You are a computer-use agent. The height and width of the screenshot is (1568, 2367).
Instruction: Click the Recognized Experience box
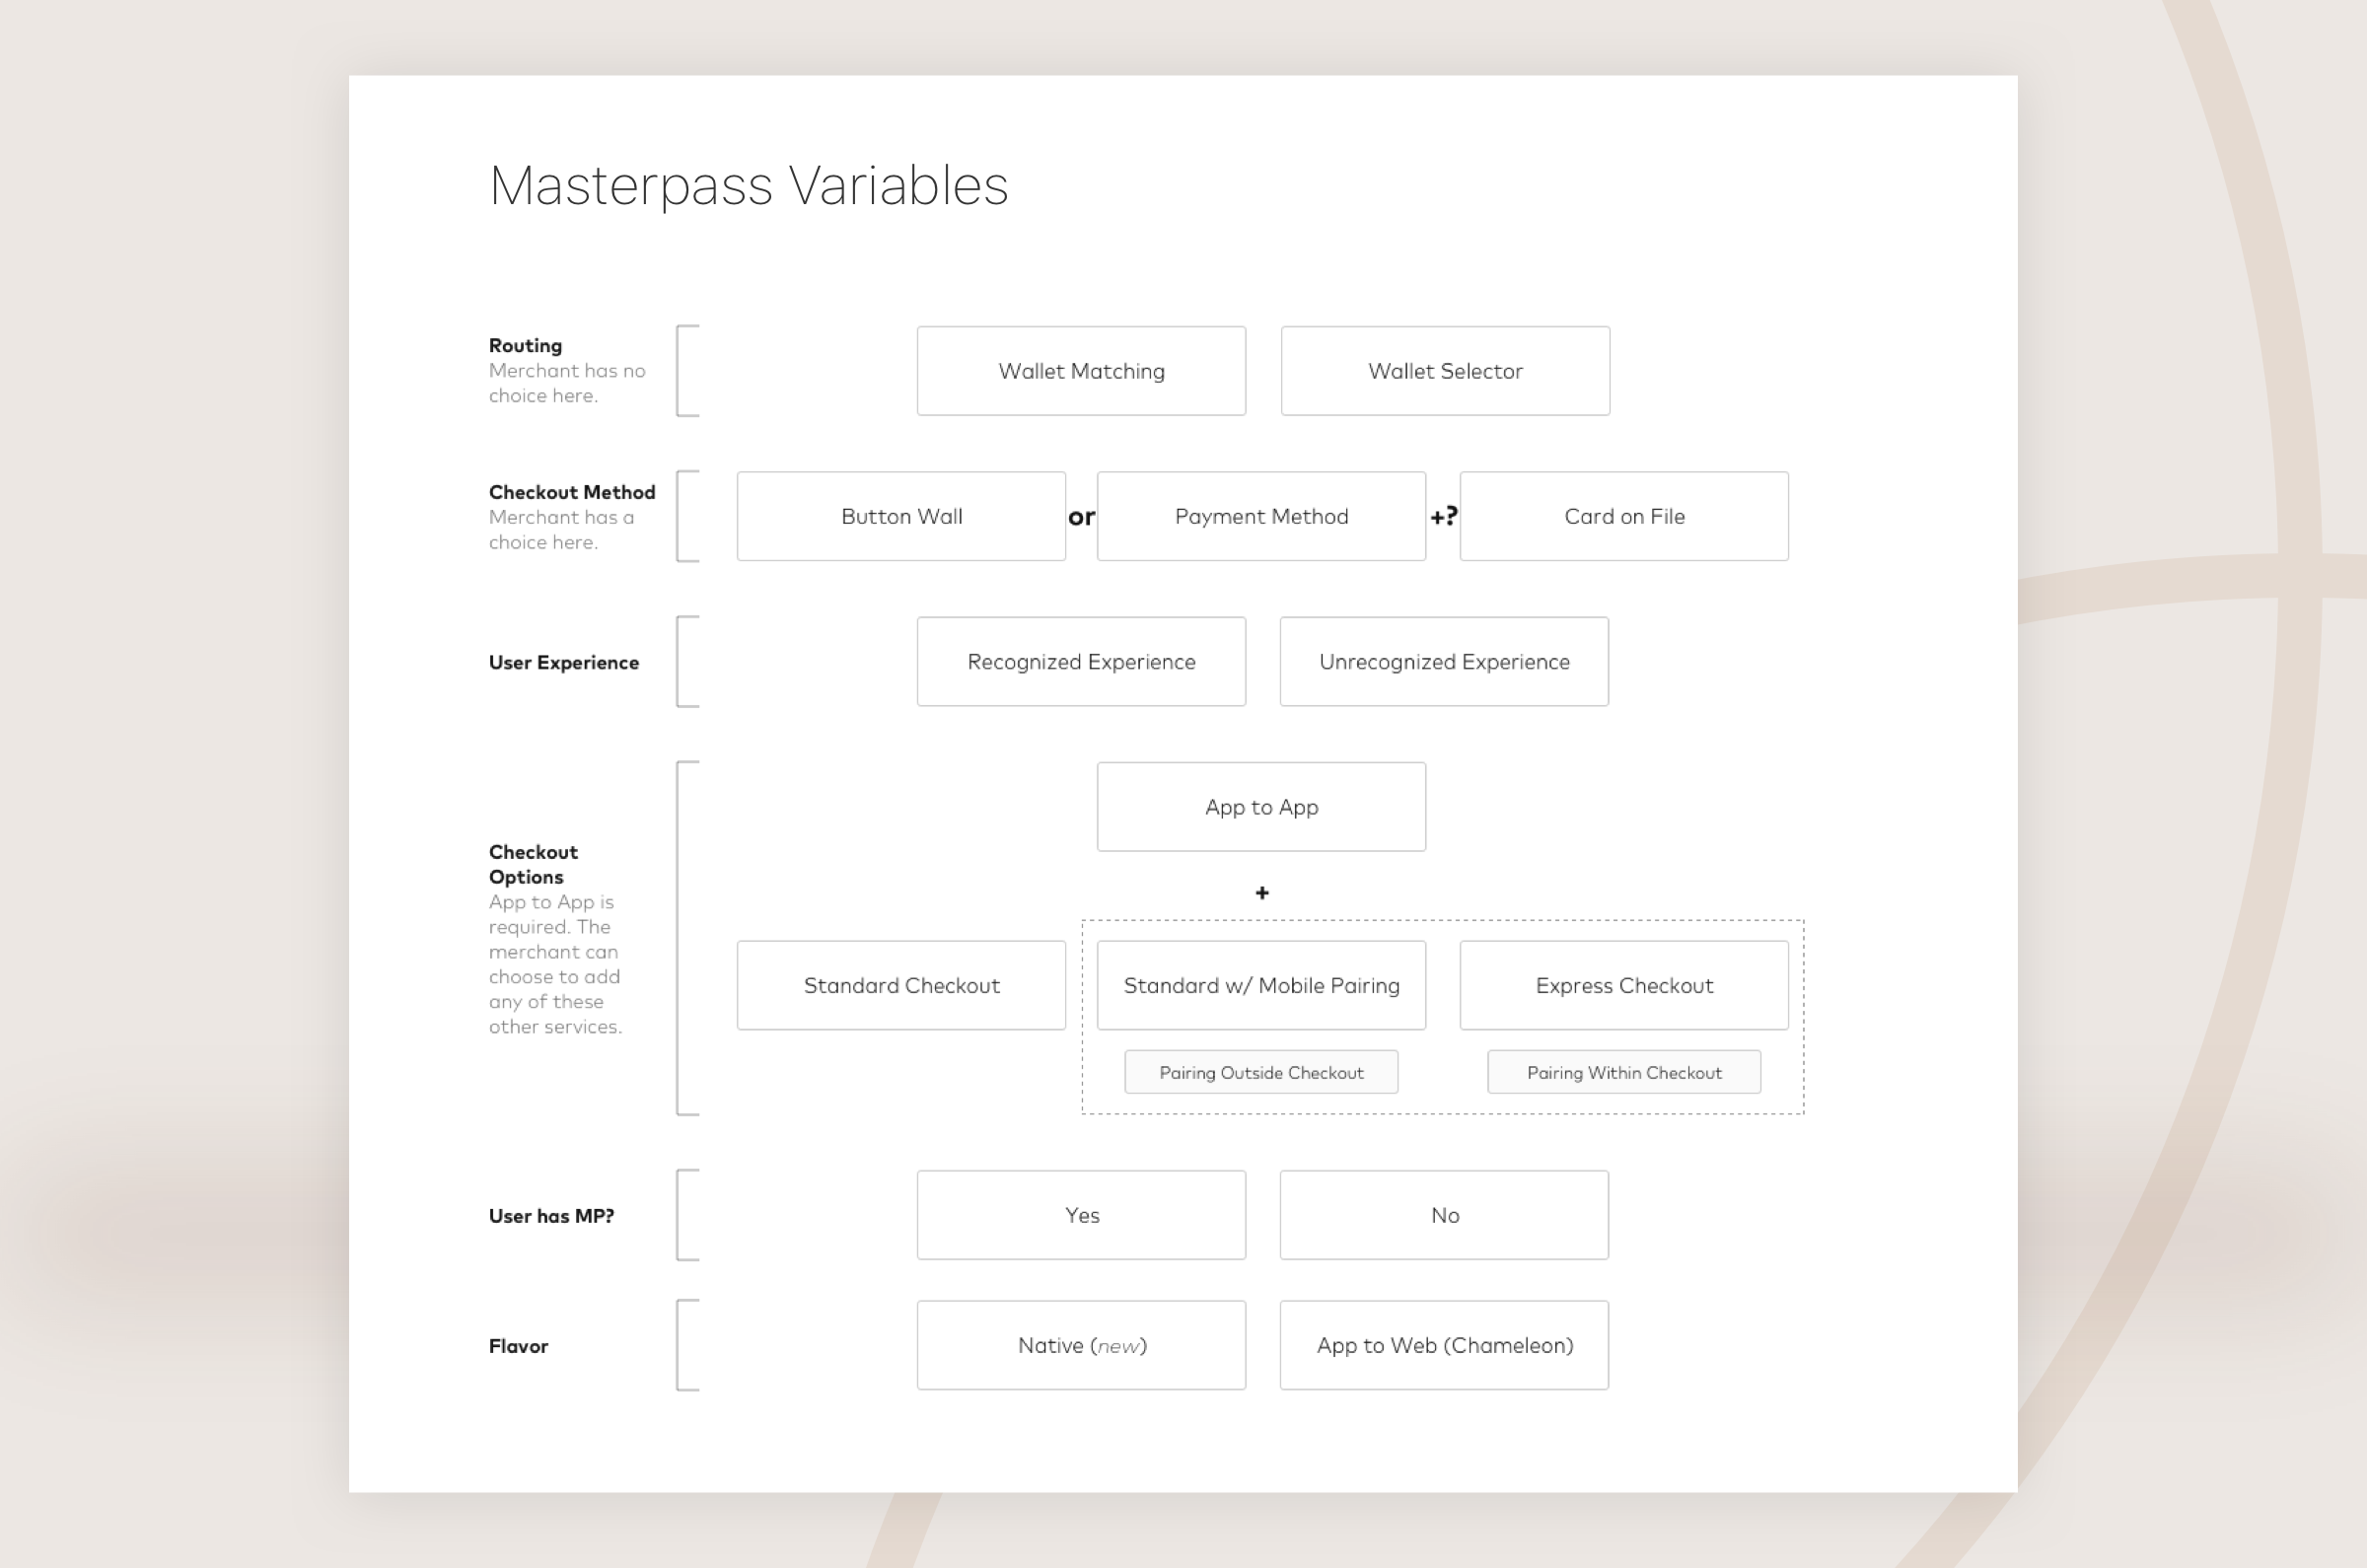click(x=1081, y=662)
